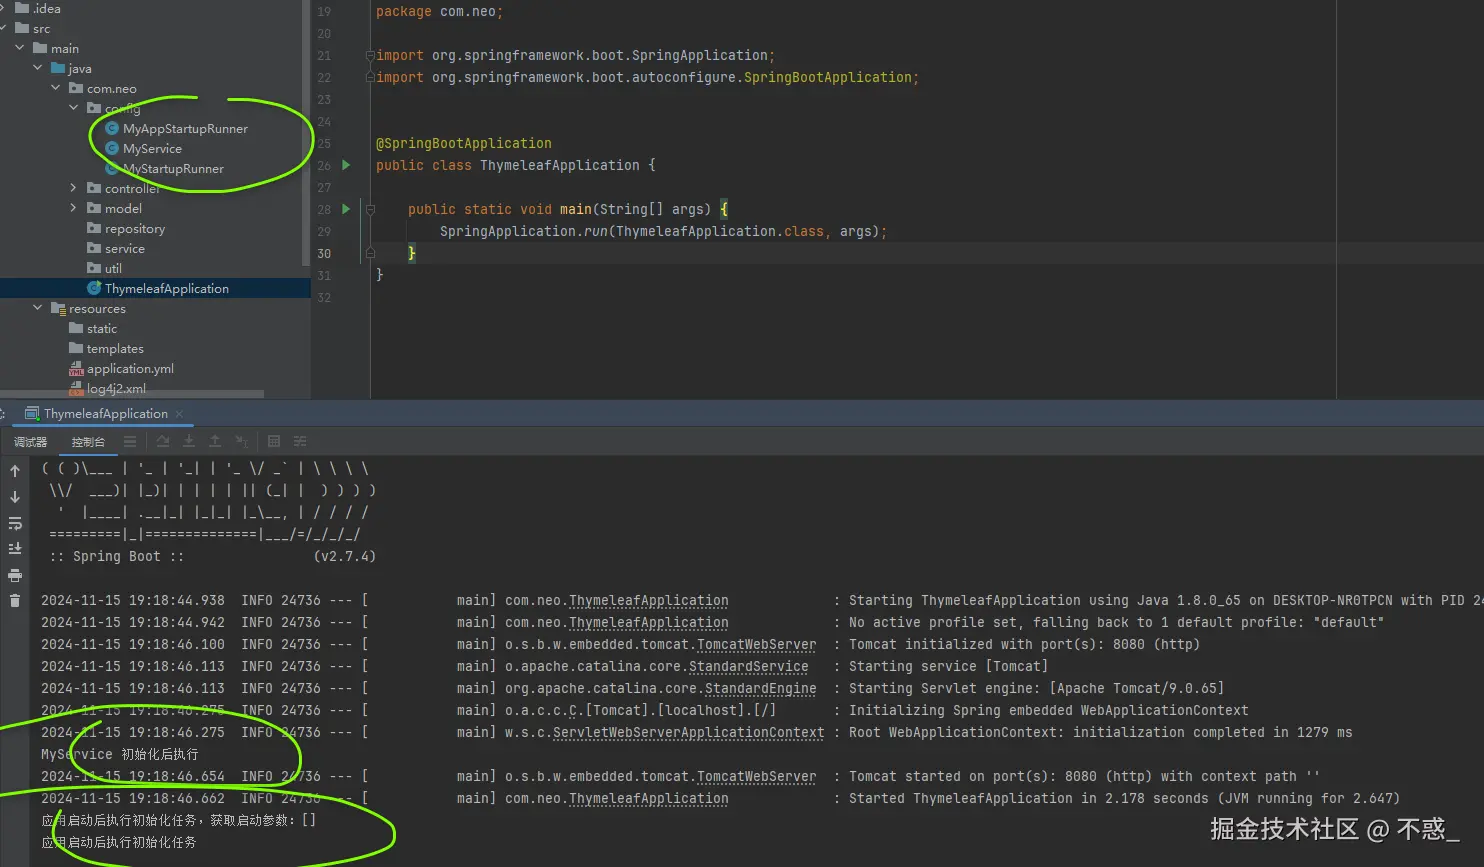
Task: Open the debug layout options list icon
Action: [x=130, y=441]
